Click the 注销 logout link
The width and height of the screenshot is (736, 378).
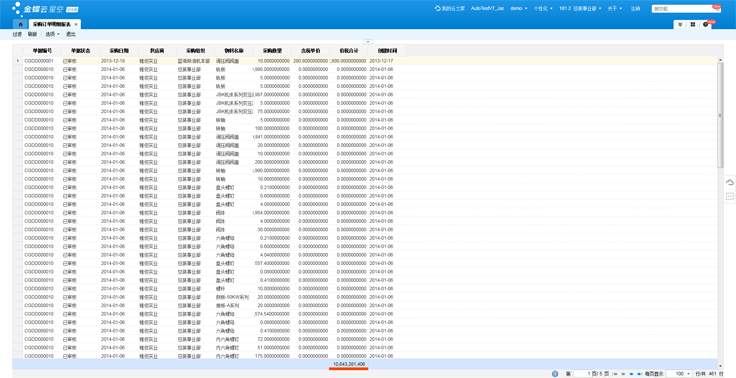point(635,8)
